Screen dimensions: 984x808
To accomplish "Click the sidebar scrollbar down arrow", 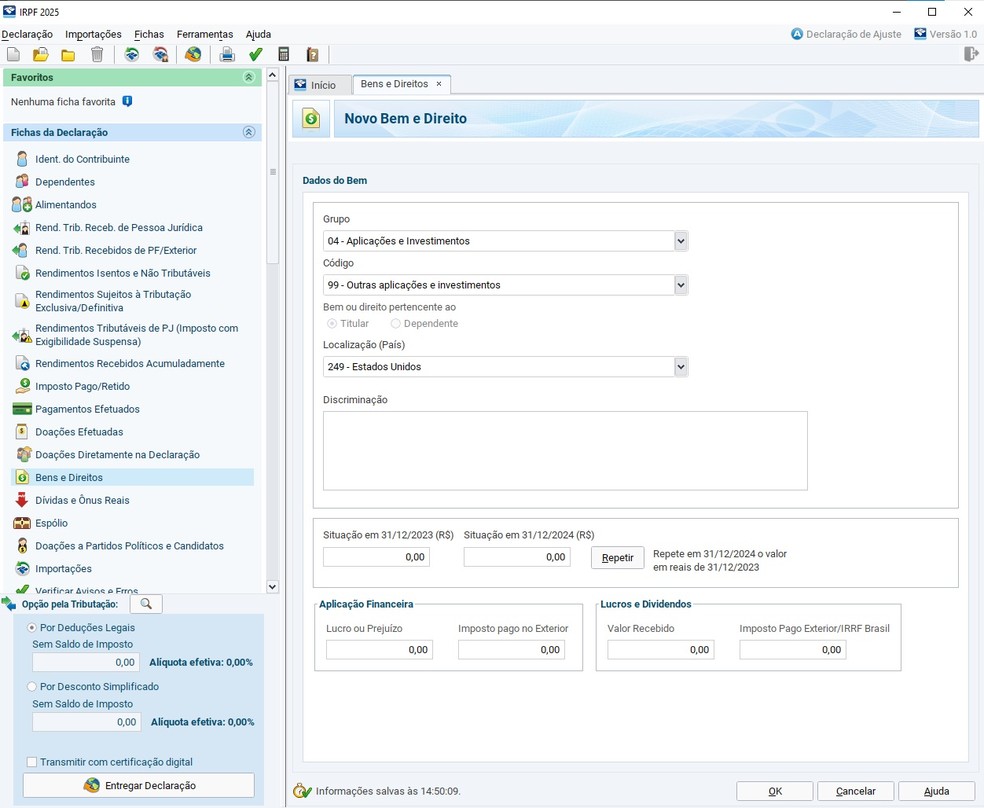I will click(x=272, y=587).
